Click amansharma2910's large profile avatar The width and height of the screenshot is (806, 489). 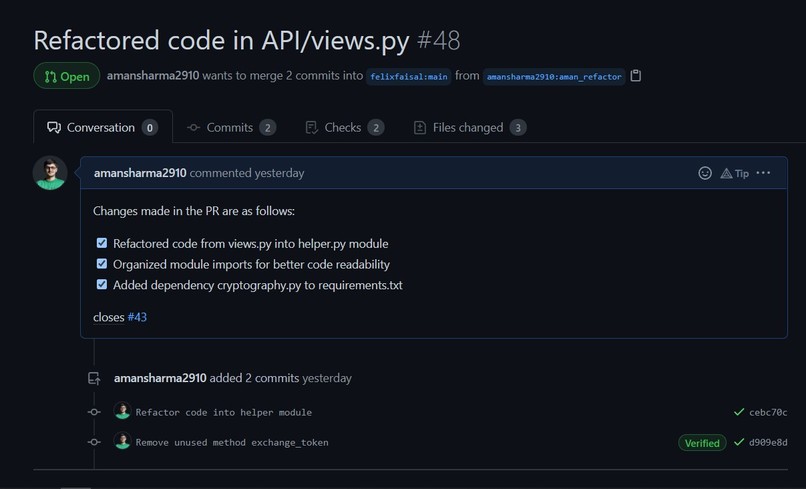50,173
